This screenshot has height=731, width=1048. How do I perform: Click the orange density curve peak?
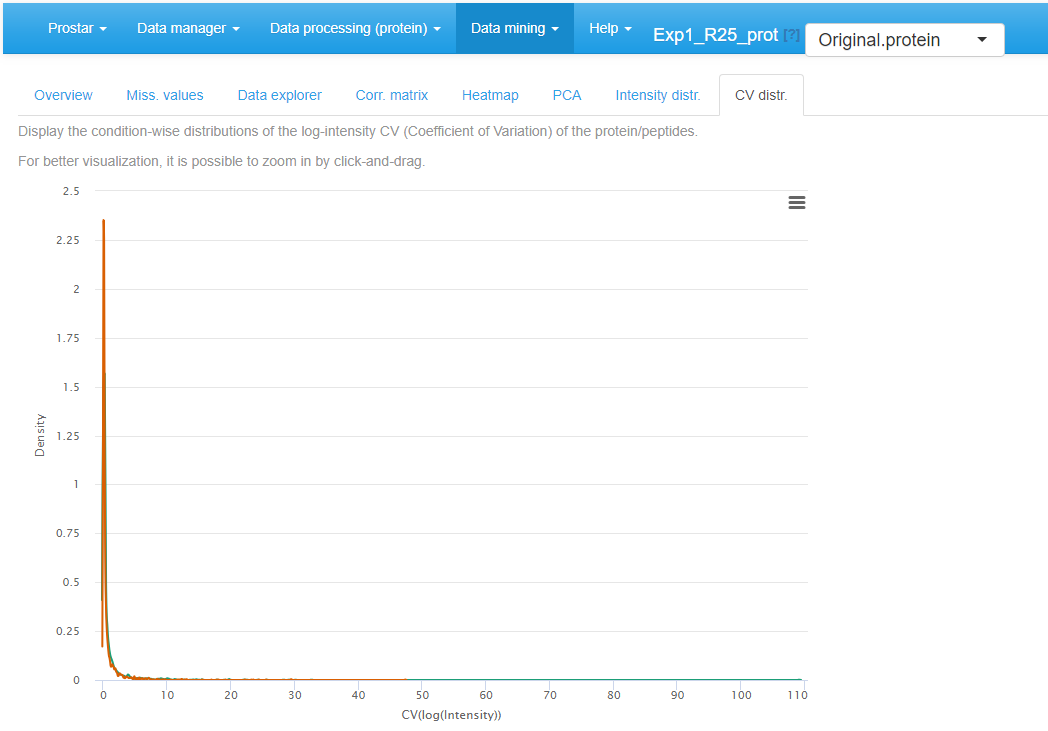coord(103,220)
